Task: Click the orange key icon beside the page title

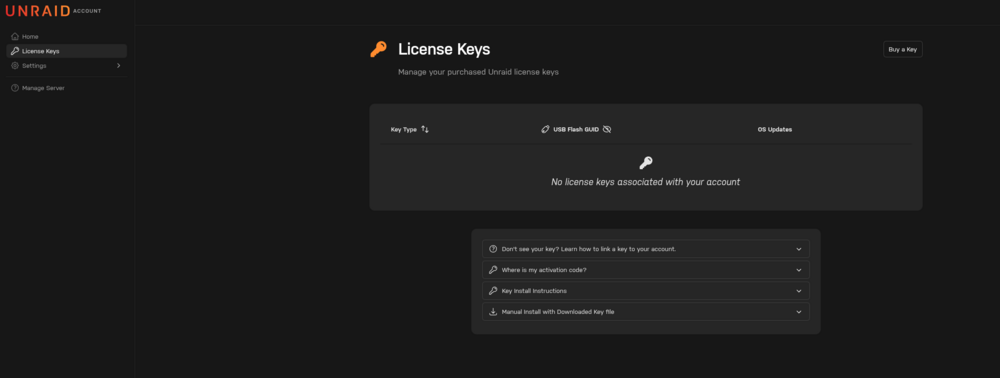Action: (x=378, y=49)
